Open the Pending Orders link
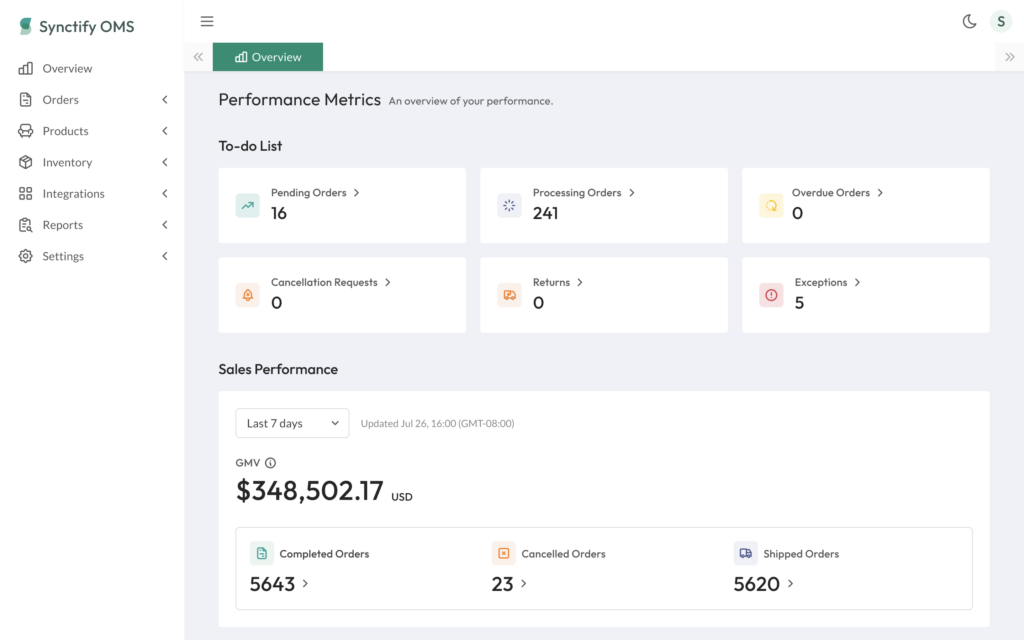The image size is (1024, 640). click(x=315, y=193)
